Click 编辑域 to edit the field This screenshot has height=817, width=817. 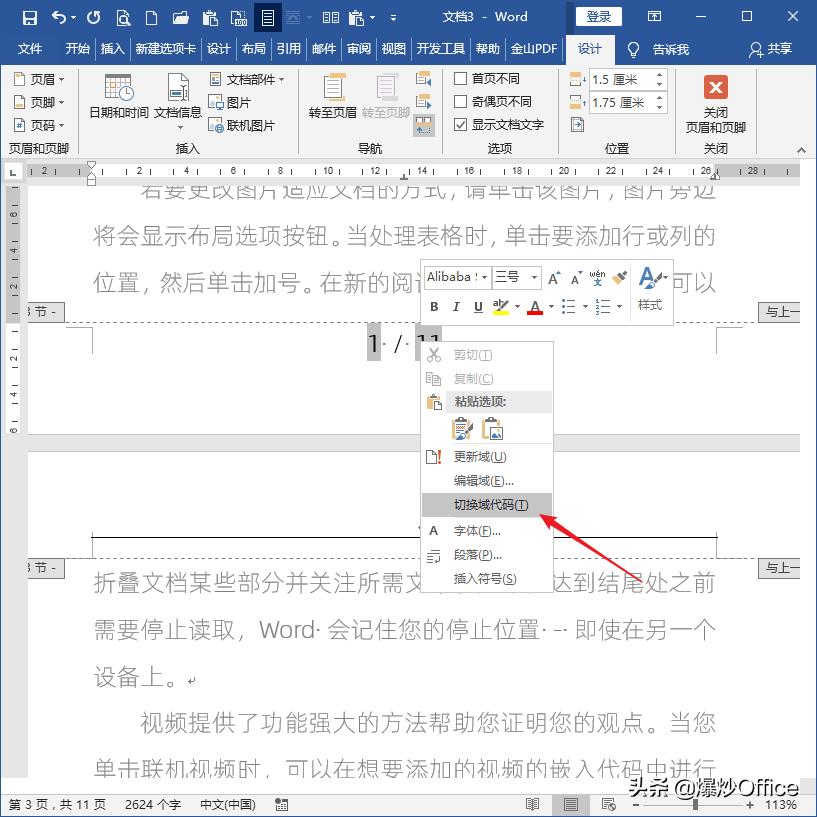click(x=481, y=479)
